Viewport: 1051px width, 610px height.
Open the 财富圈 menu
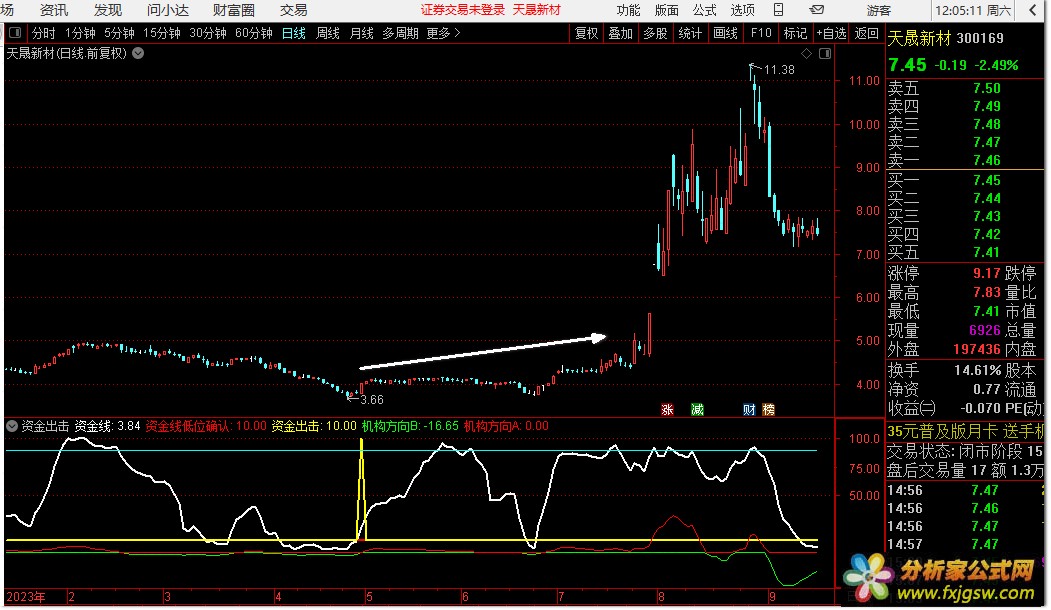[234, 10]
